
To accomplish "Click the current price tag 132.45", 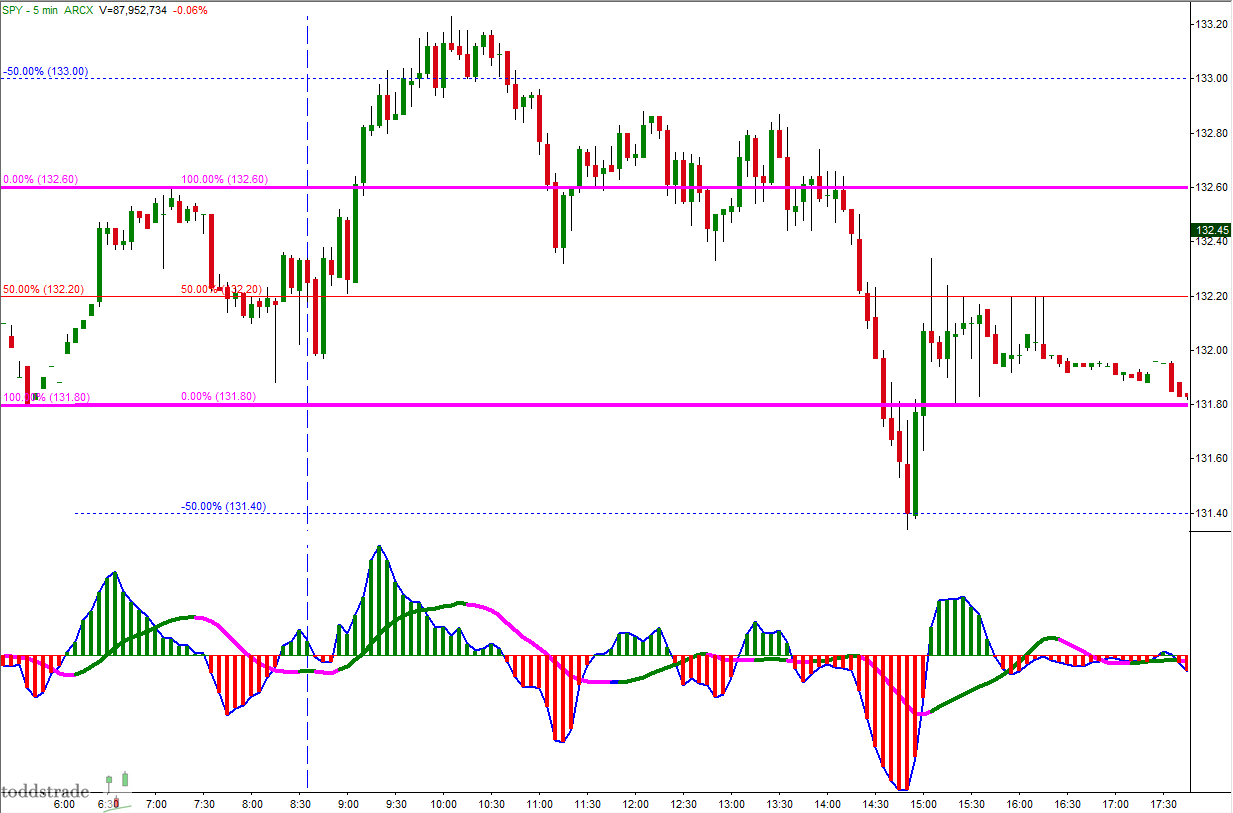I will 1210,229.
